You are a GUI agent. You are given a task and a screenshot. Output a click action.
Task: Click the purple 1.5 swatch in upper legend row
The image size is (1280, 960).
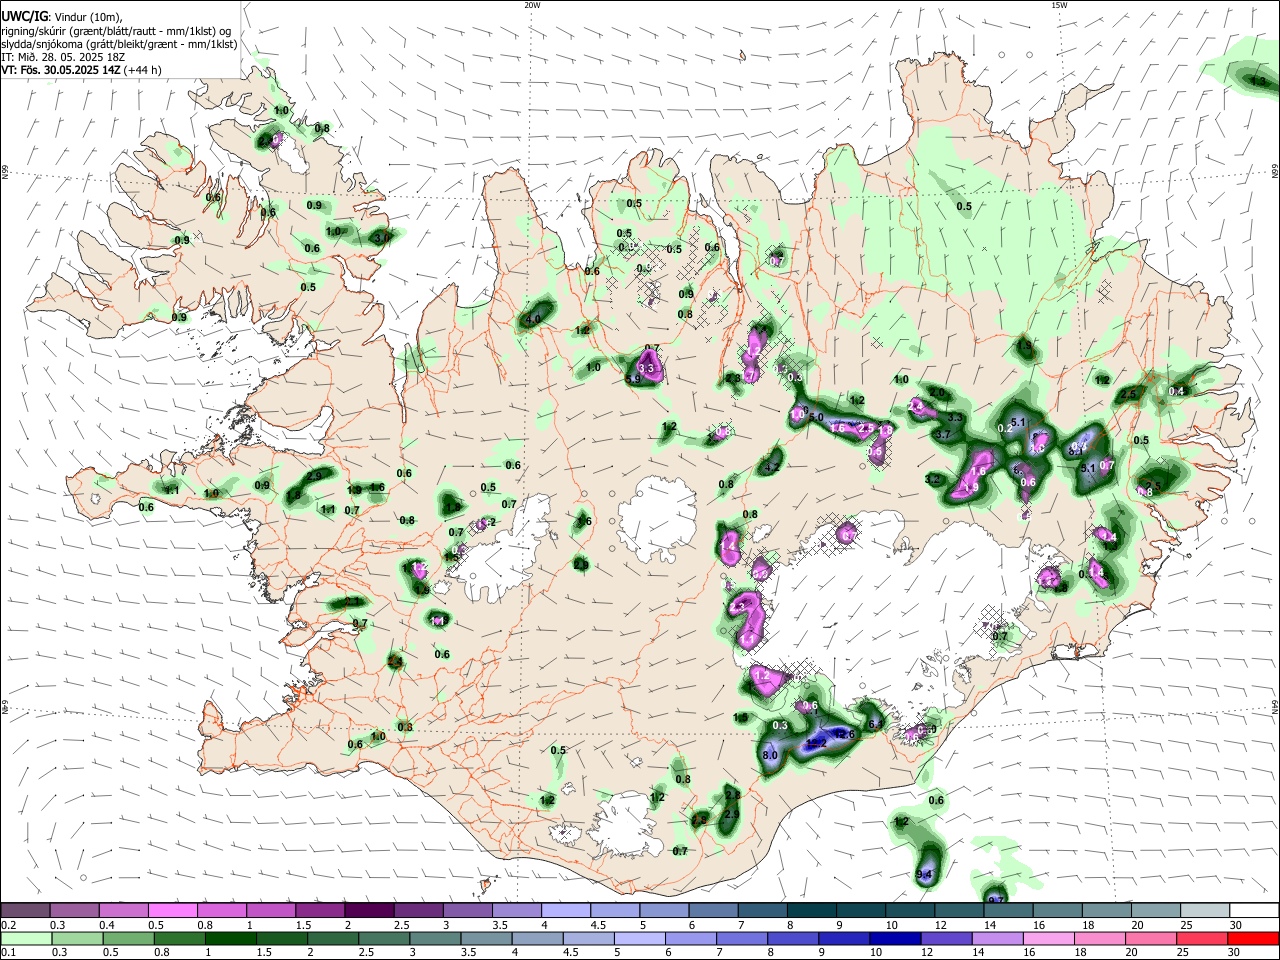(x=321, y=911)
